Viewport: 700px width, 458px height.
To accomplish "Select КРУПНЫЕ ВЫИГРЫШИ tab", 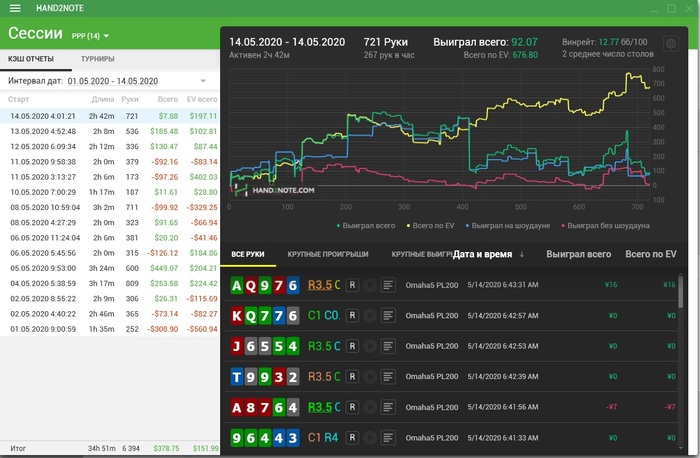I will click(x=422, y=254).
